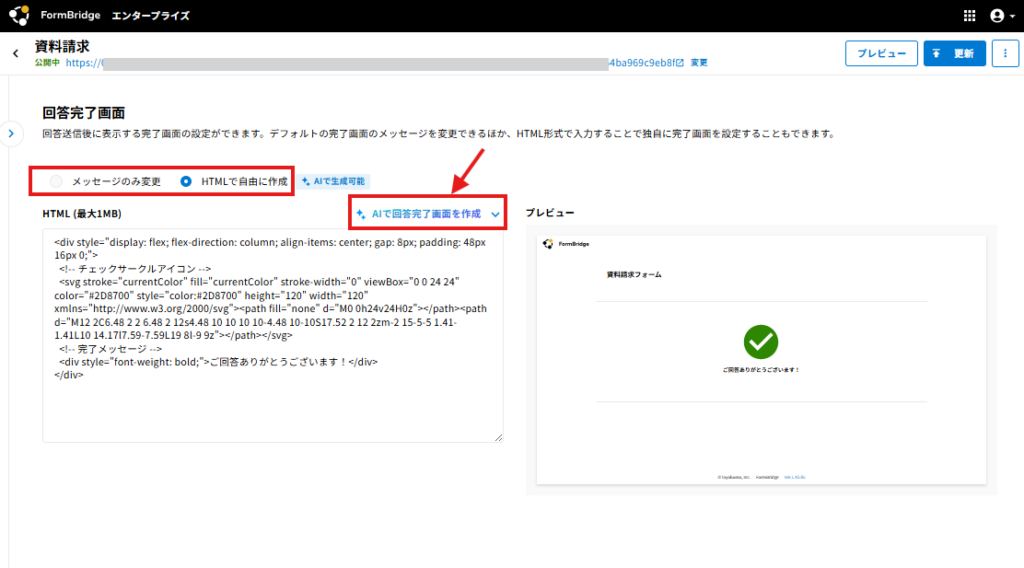Viewport: 1024px width, 568px height.
Task: Click inside the HTML code text area
Action: point(273,336)
